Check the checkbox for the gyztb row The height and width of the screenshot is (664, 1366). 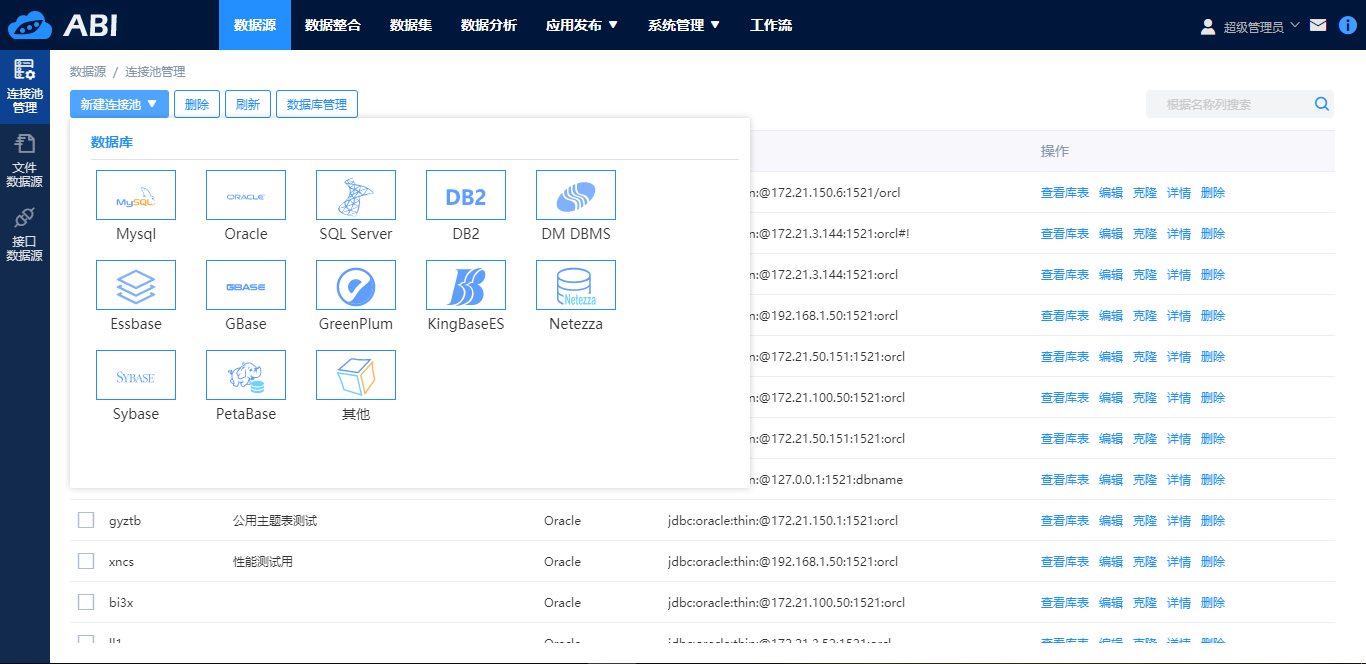tap(85, 520)
